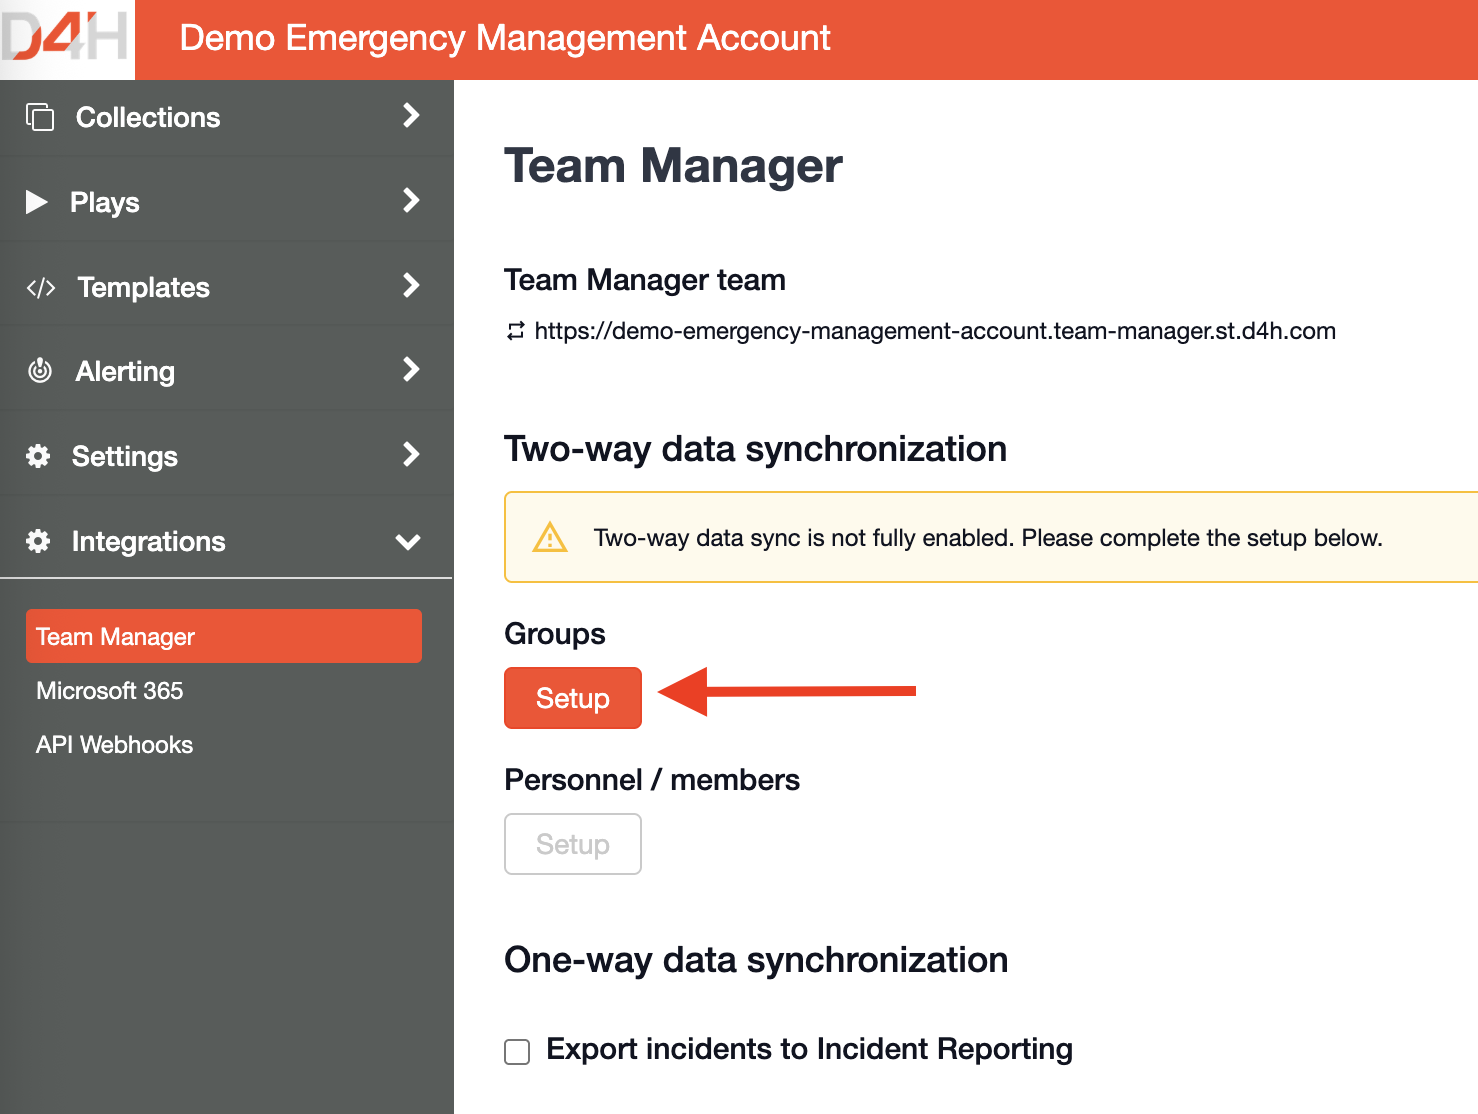Viewport: 1478px width, 1114px height.
Task: Expand the Alerting menu chevron
Action: (x=410, y=369)
